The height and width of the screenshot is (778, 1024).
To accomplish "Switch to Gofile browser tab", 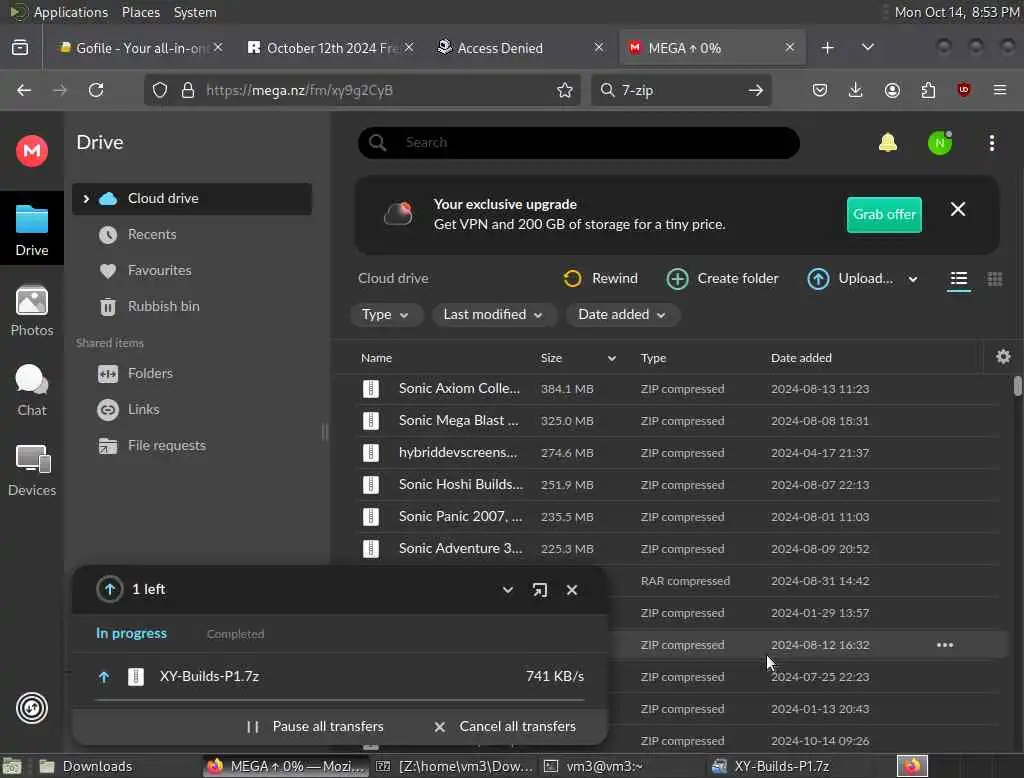I will (x=140, y=48).
